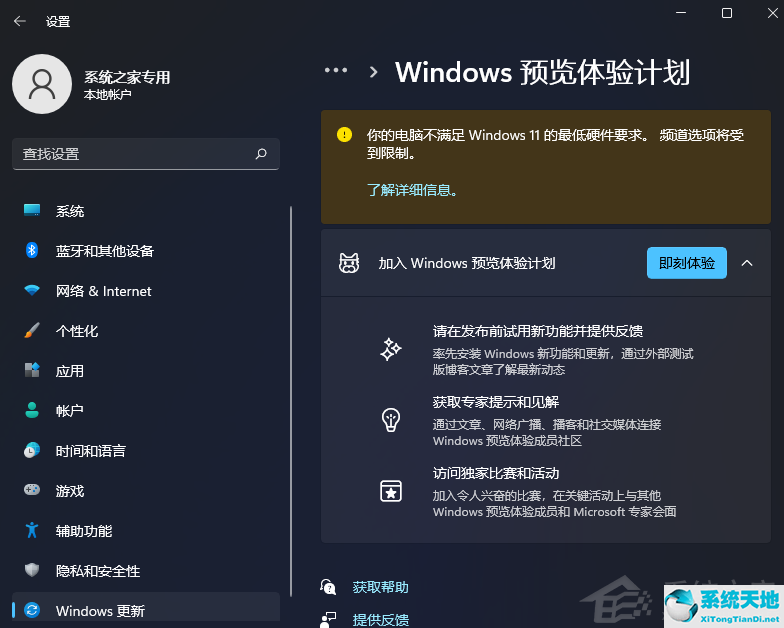Click the Windows Update sync icon
The image size is (784, 628).
32,610
